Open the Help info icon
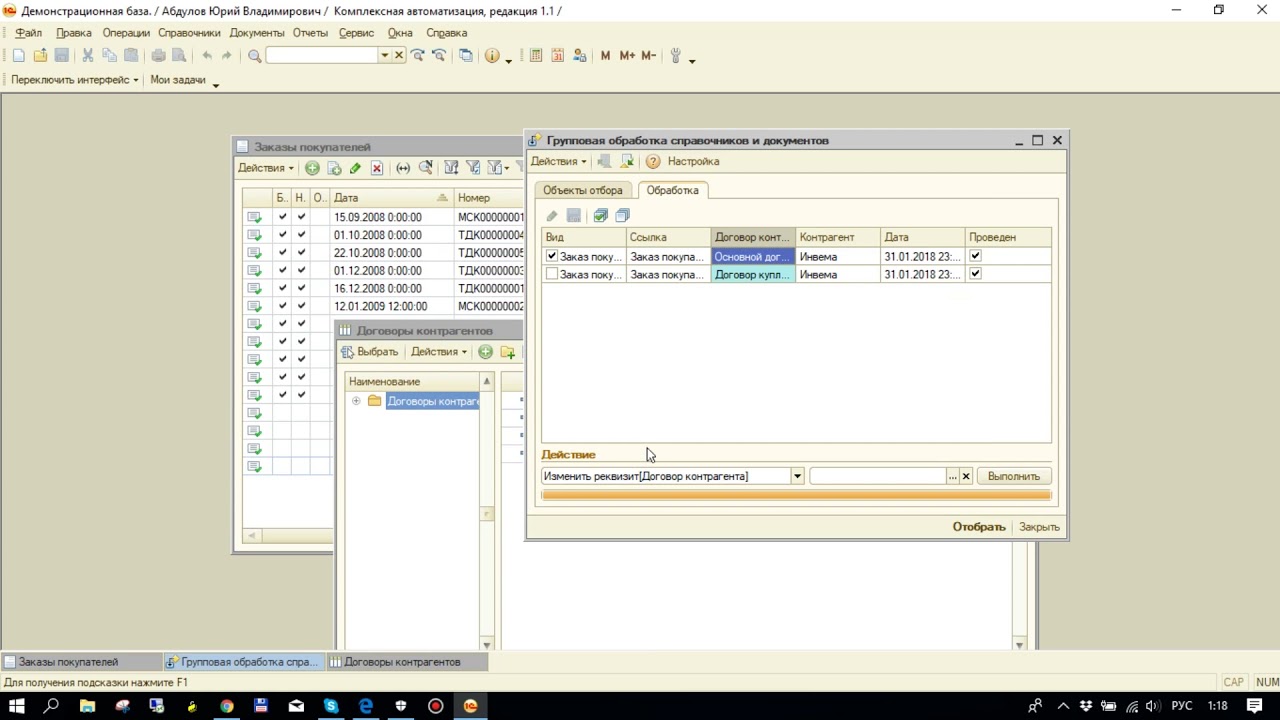 [x=492, y=56]
